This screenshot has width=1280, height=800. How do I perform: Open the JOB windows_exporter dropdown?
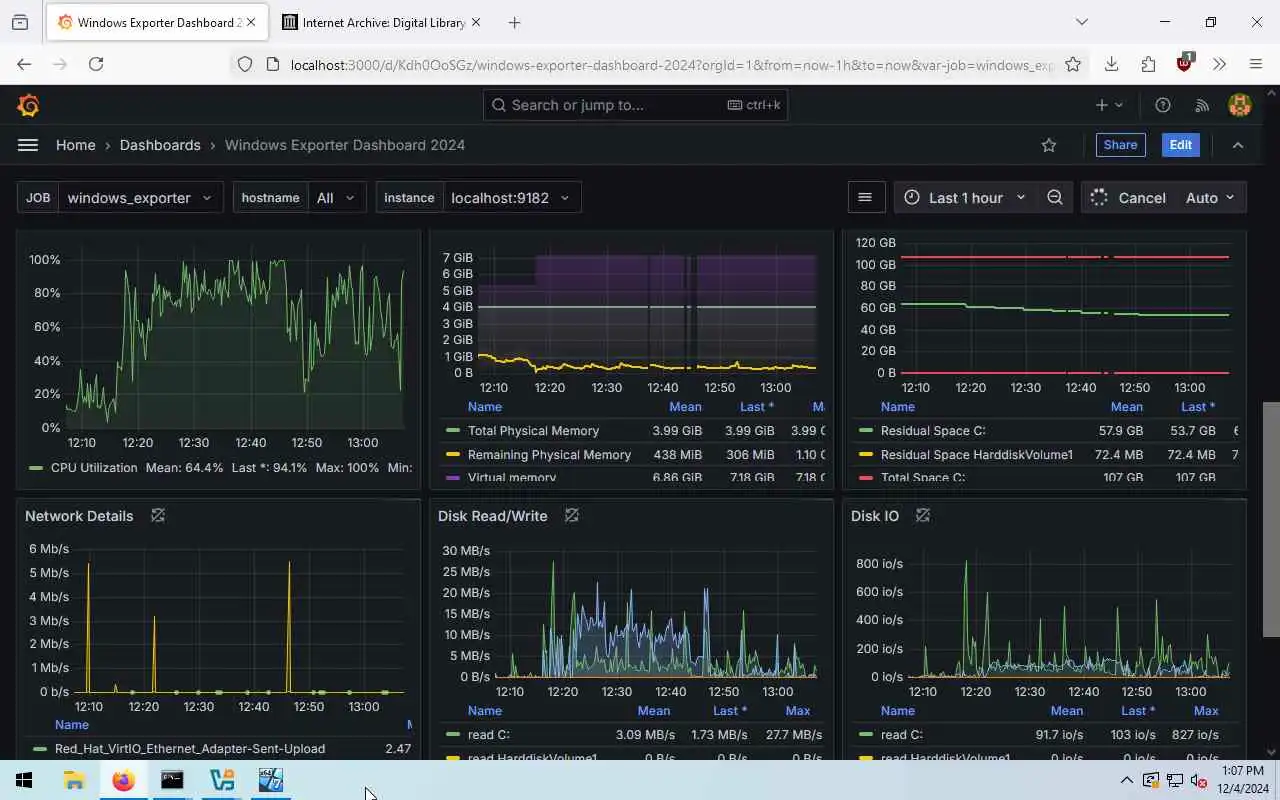point(141,198)
